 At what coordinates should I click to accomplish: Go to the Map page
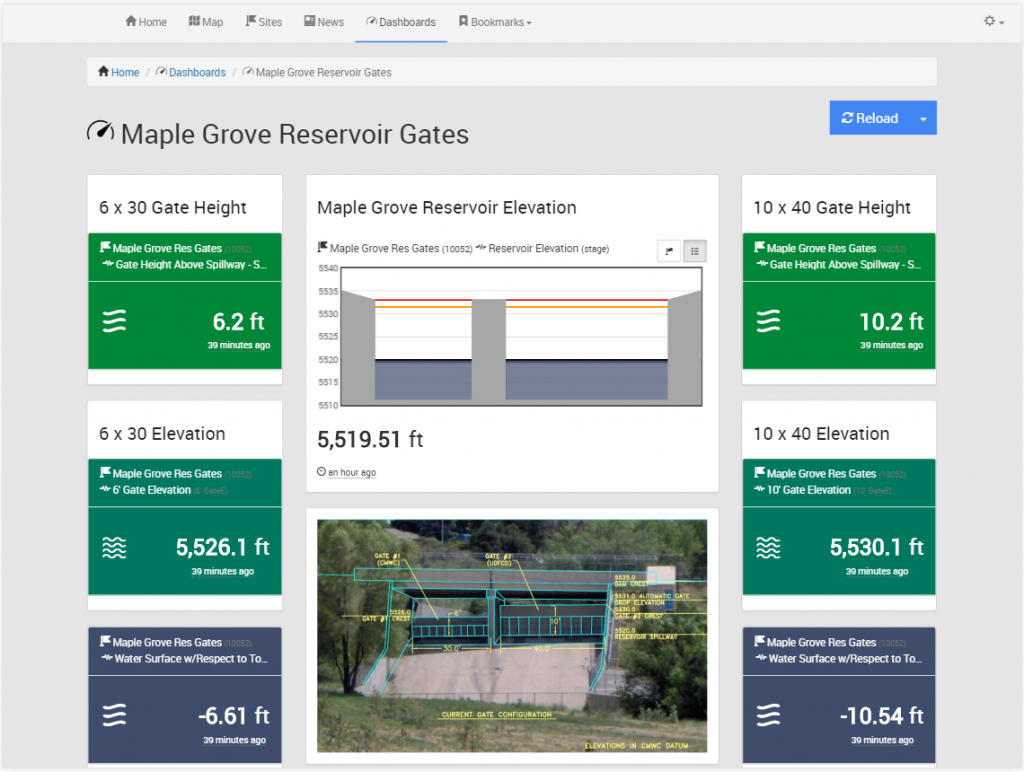tap(205, 22)
